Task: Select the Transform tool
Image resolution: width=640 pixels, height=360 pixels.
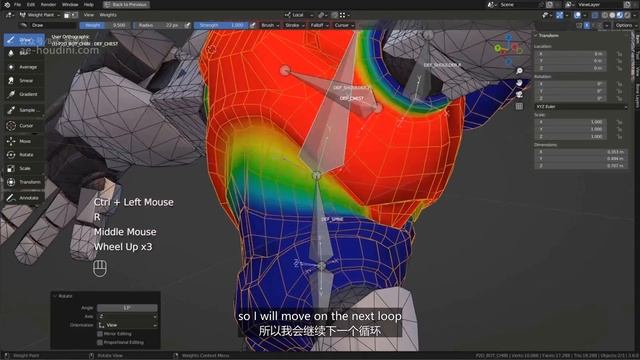Action: pos(24,182)
